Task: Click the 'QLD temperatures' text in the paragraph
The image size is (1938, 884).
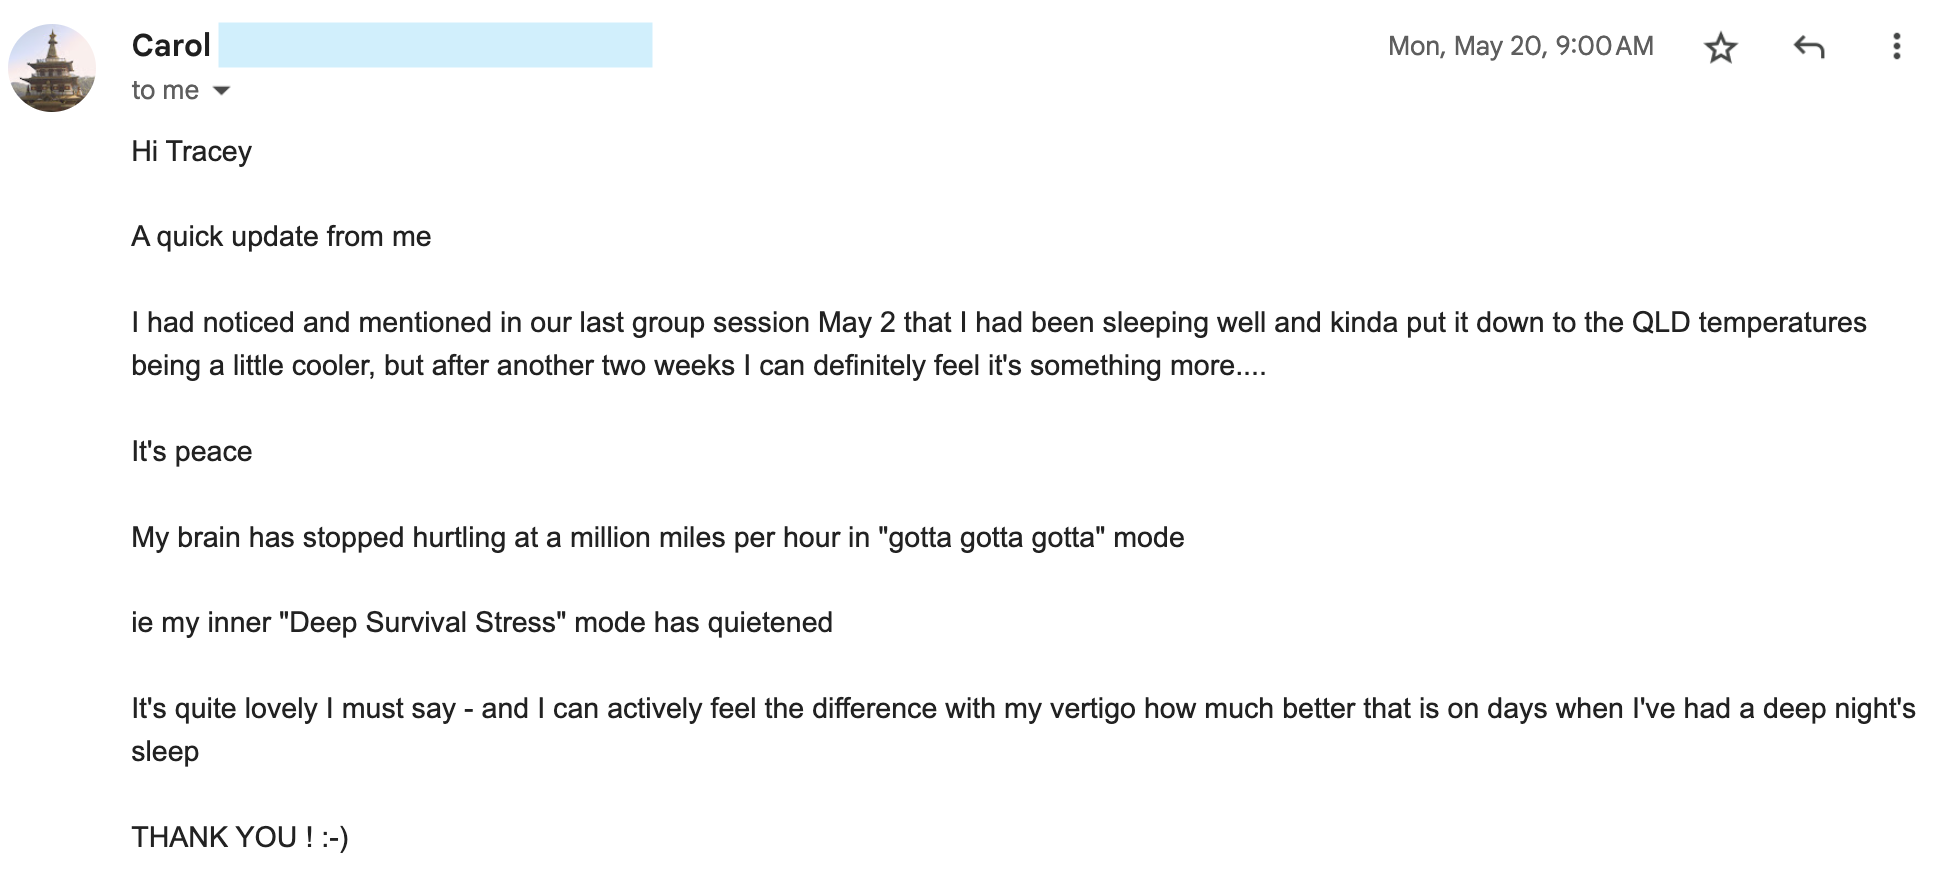Action: tap(1749, 323)
